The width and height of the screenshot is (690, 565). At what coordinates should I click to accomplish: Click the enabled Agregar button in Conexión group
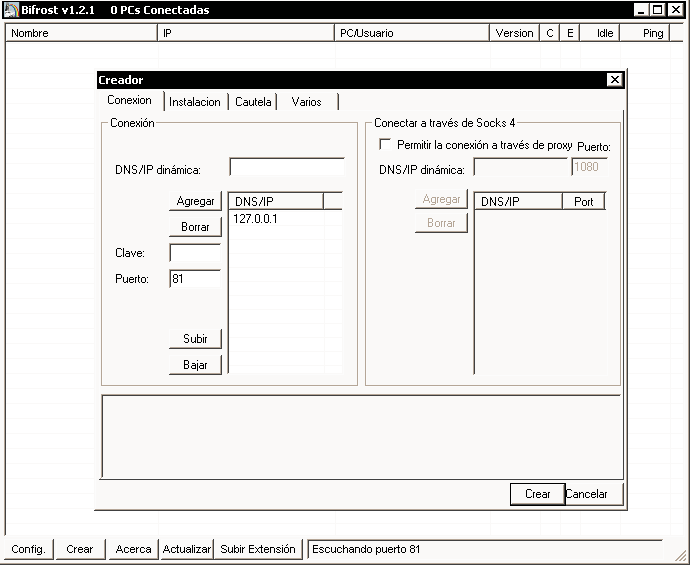pos(195,201)
